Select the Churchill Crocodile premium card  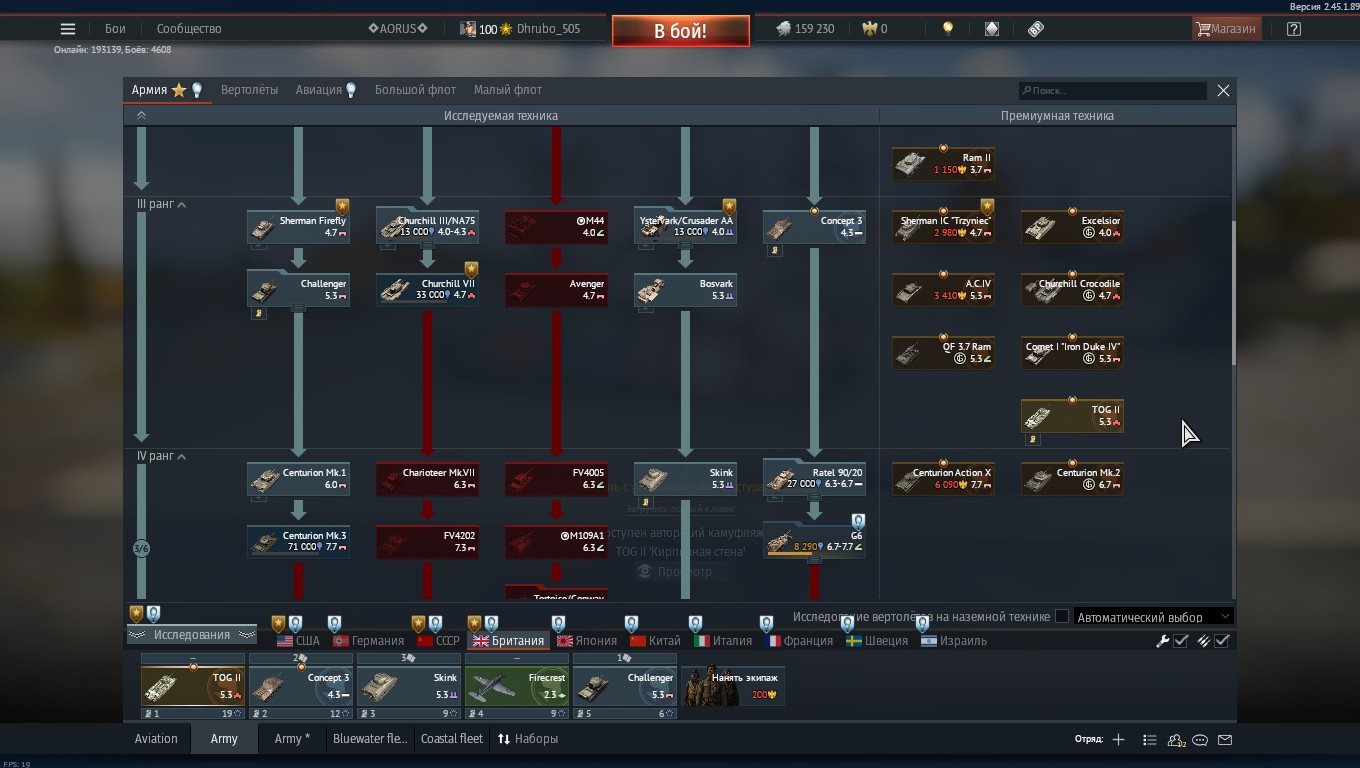(x=1072, y=290)
